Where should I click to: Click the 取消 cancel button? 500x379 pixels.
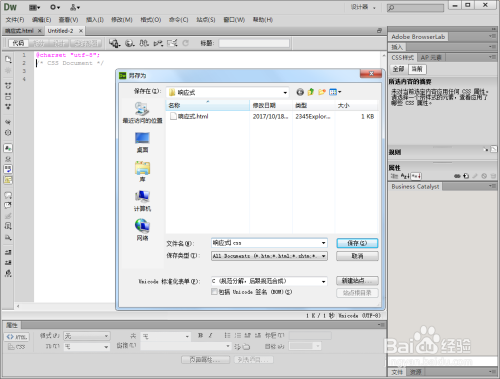point(357,256)
